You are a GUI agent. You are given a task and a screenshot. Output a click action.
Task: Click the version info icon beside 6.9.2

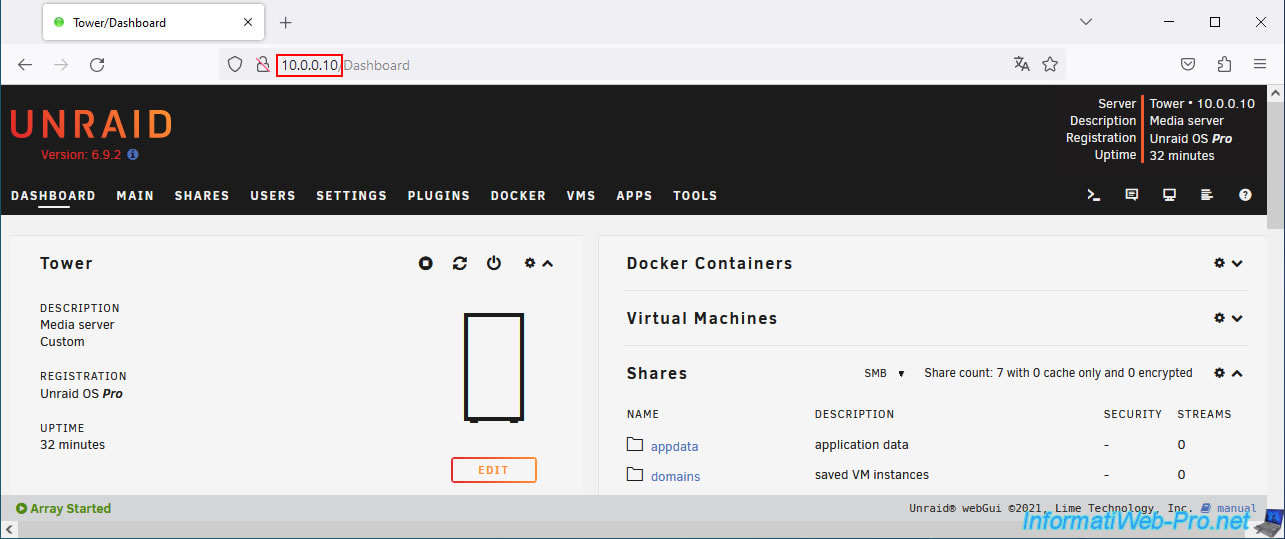[x=133, y=155]
